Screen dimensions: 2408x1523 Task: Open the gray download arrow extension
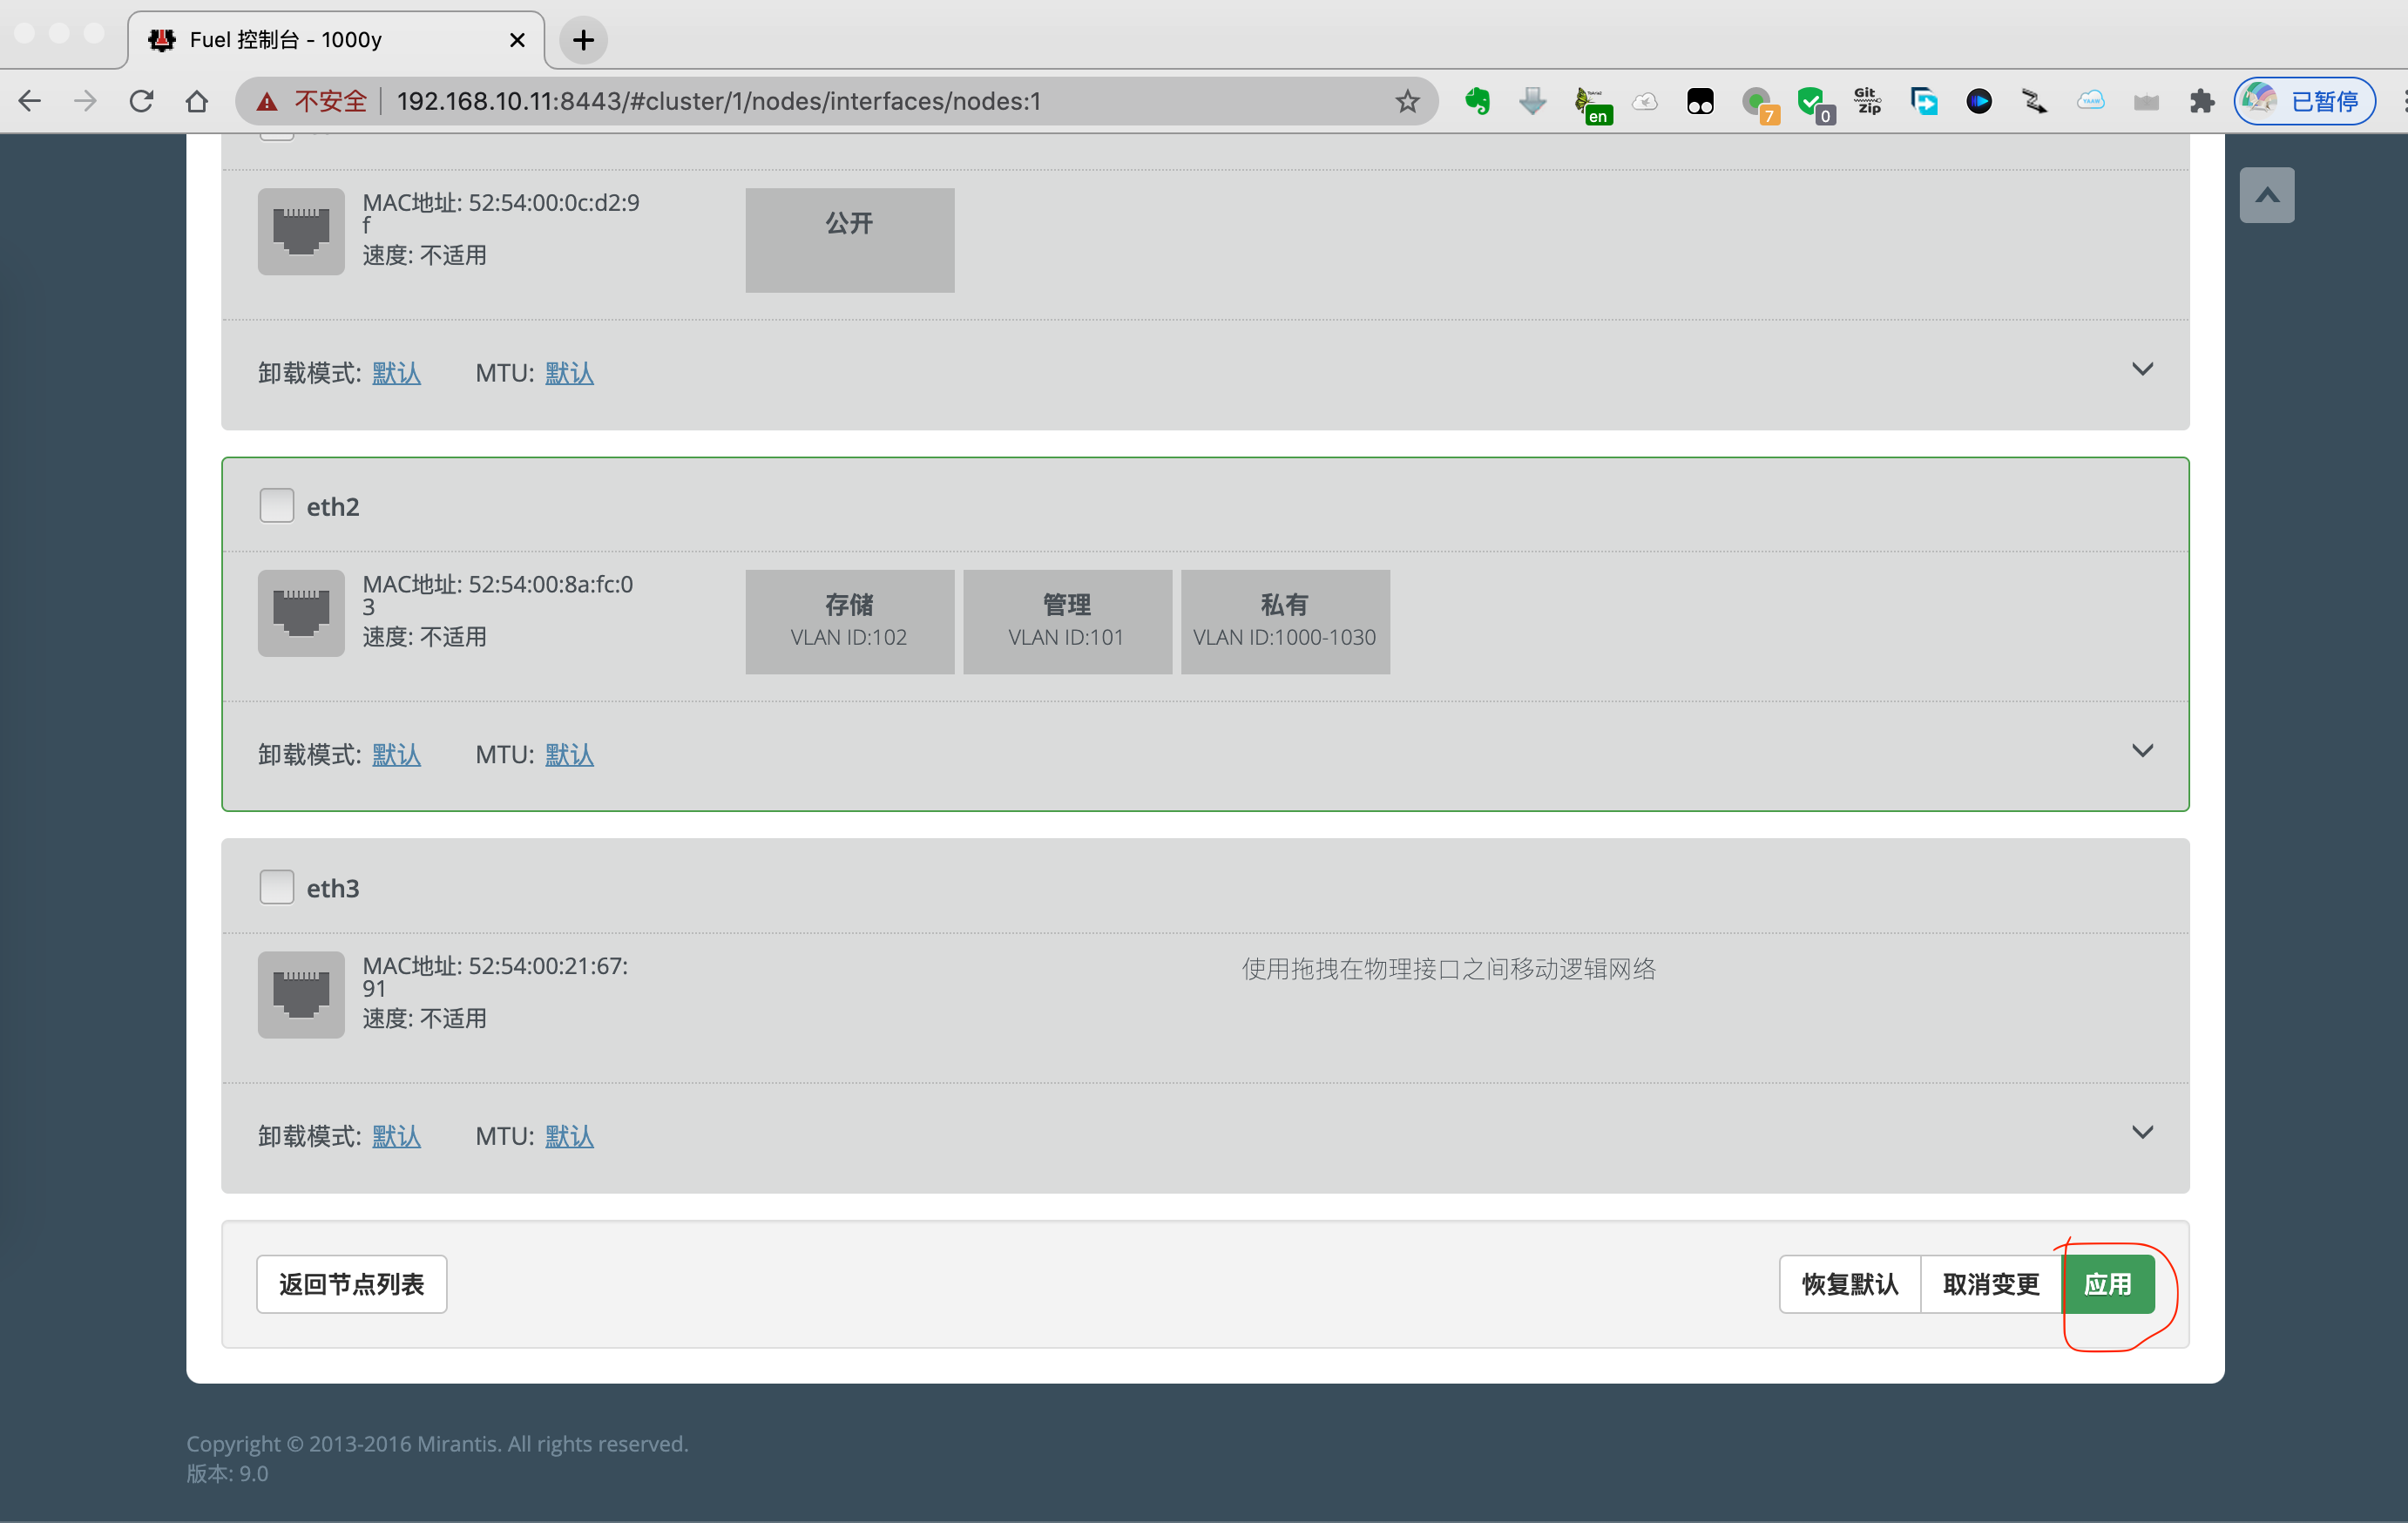pyautogui.click(x=1533, y=101)
